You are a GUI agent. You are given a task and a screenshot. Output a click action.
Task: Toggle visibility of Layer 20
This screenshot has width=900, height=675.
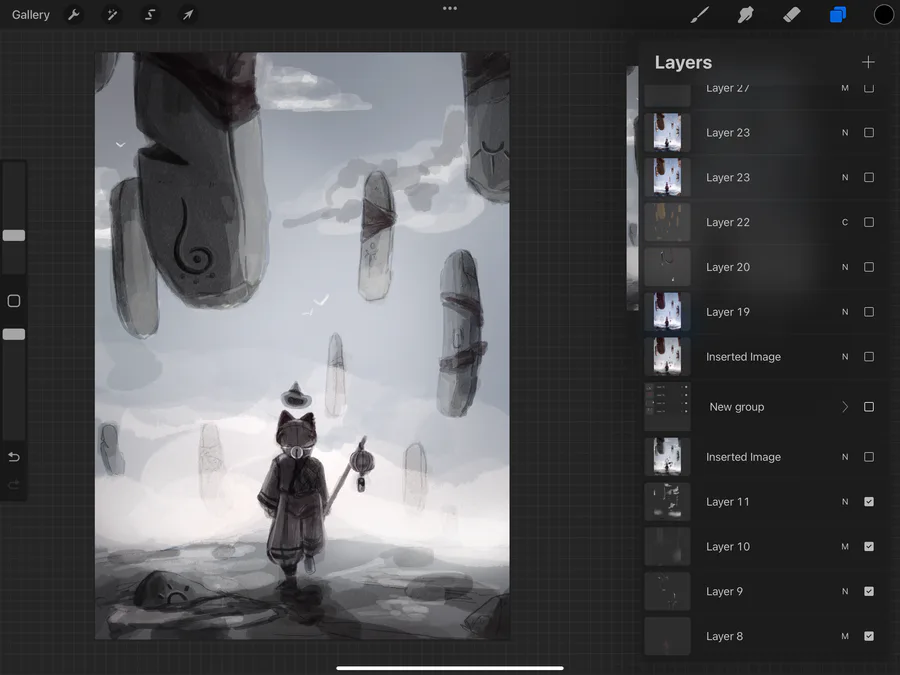click(869, 267)
